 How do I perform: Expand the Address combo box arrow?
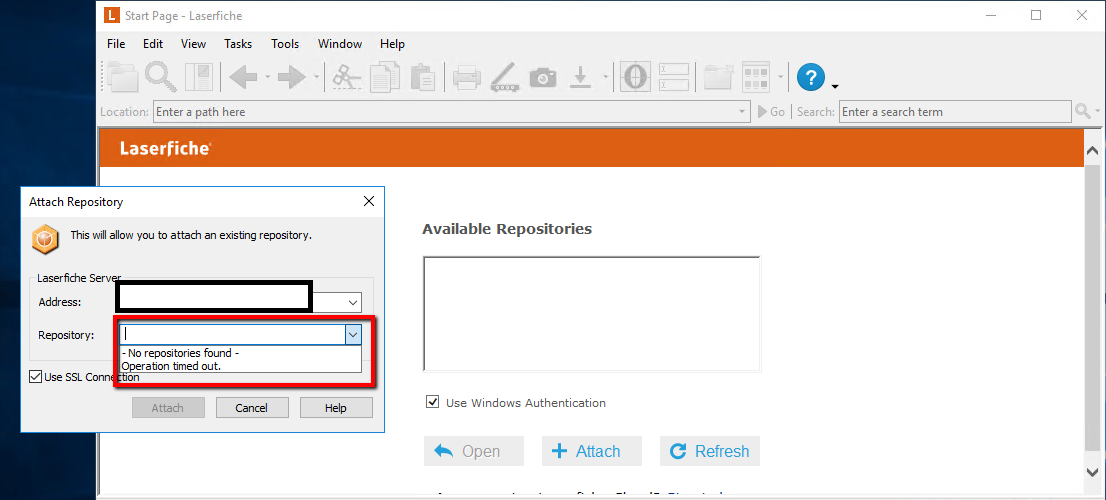353,302
